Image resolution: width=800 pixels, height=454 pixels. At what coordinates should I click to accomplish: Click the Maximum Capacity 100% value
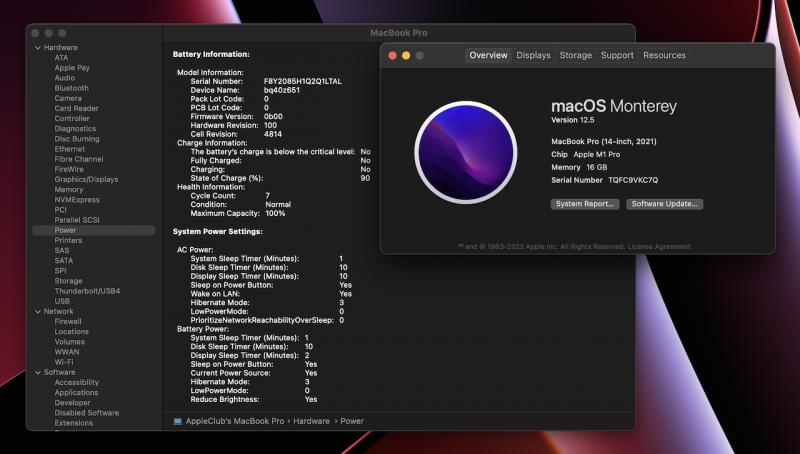pos(275,213)
